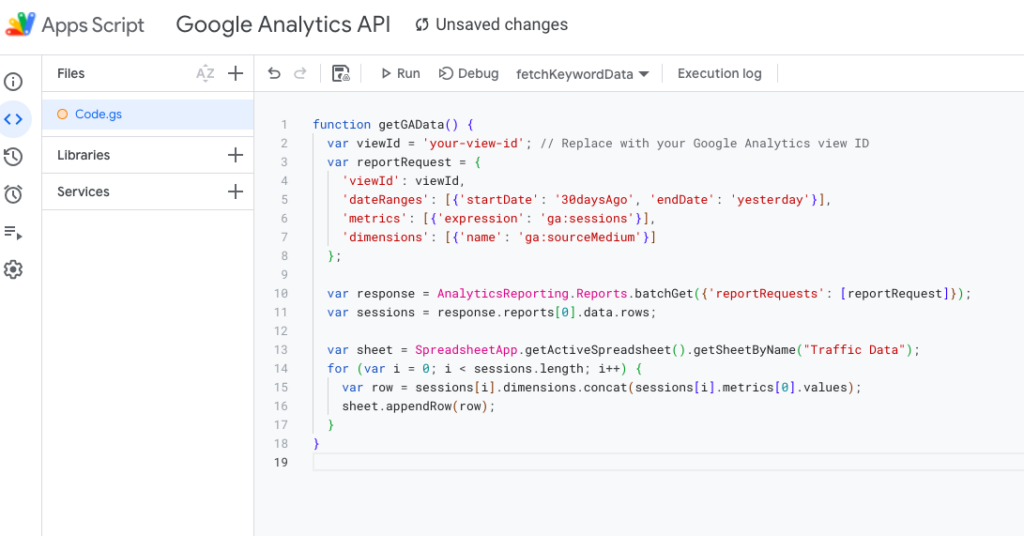
Task: Add a service with plus icon
Action: point(235,191)
